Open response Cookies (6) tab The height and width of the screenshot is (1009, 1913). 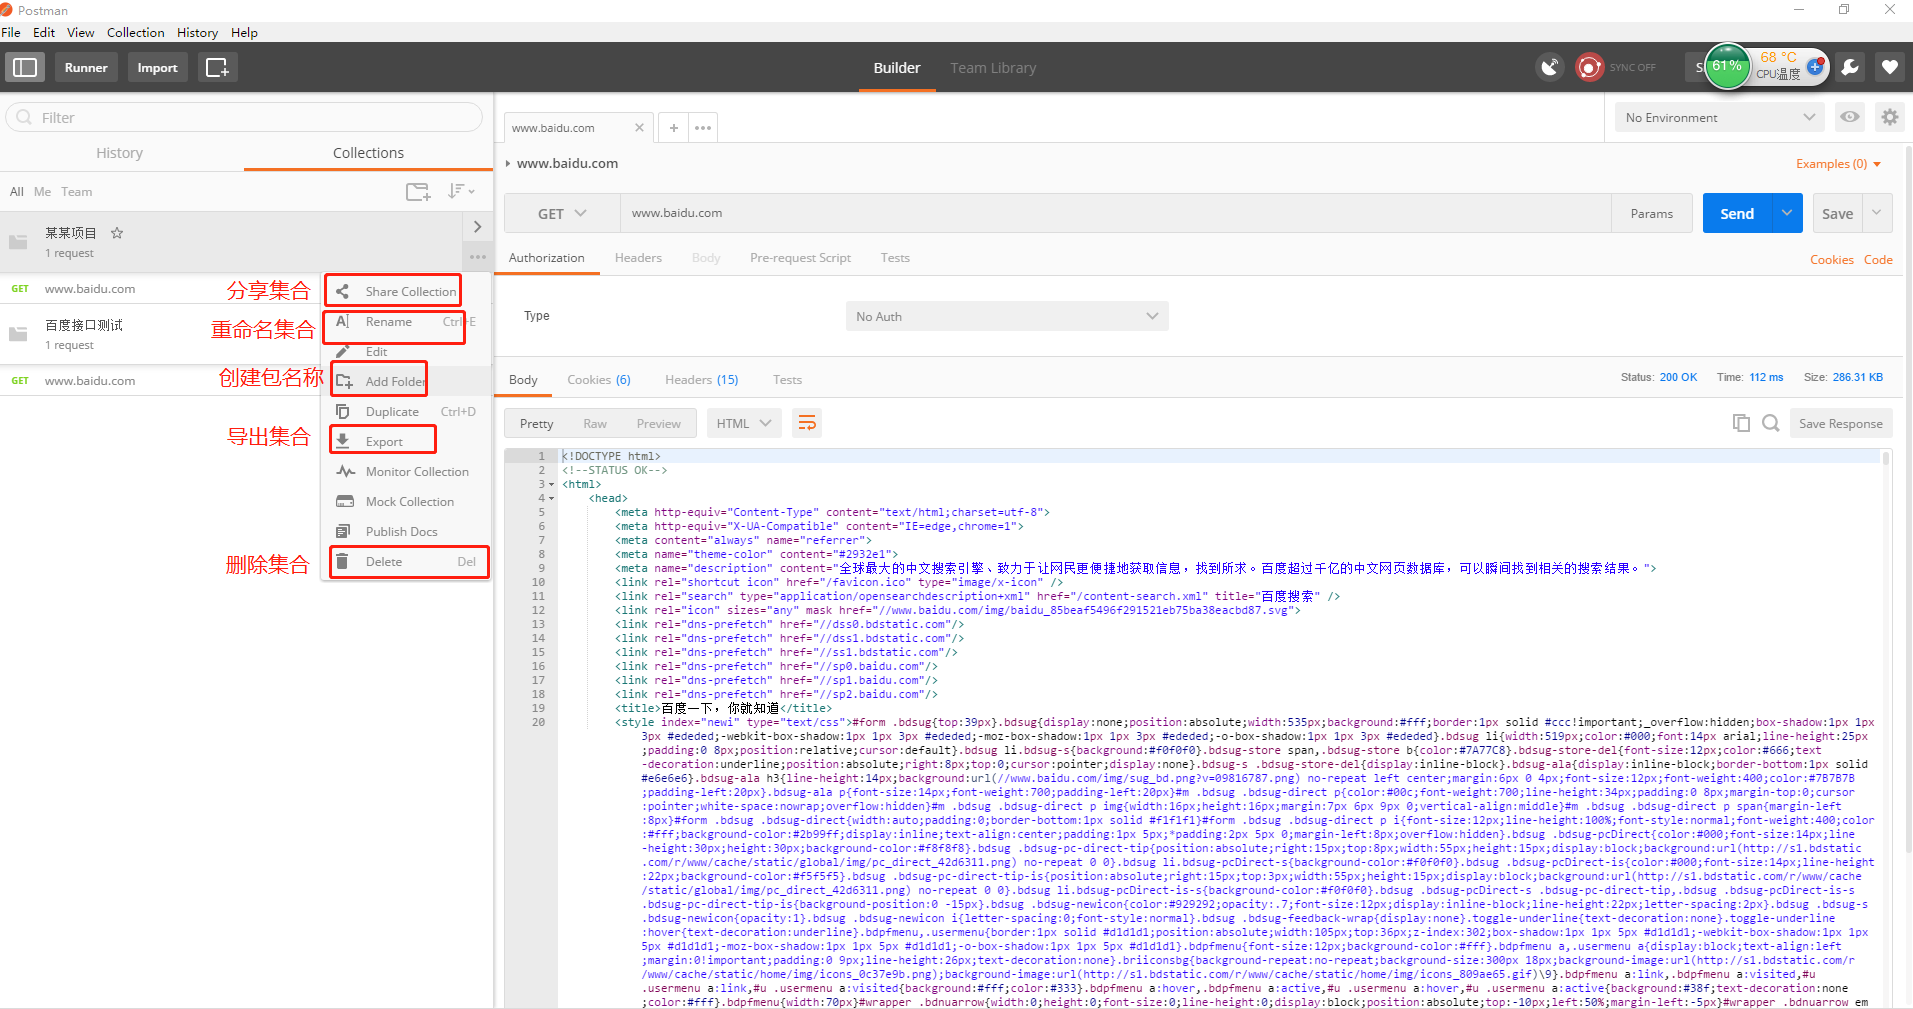click(598, 379)
